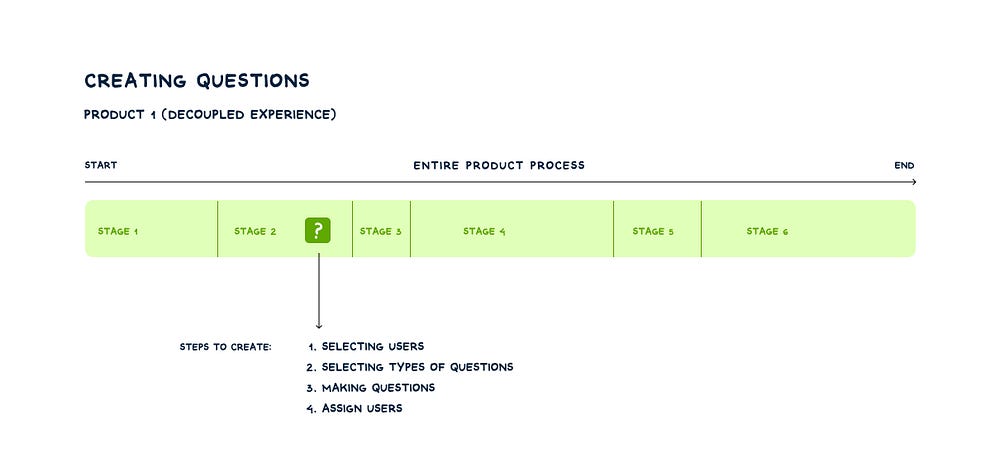Click the green question mark icon
This screenshot has height=473, width=1000.
[x=317, y=231]
